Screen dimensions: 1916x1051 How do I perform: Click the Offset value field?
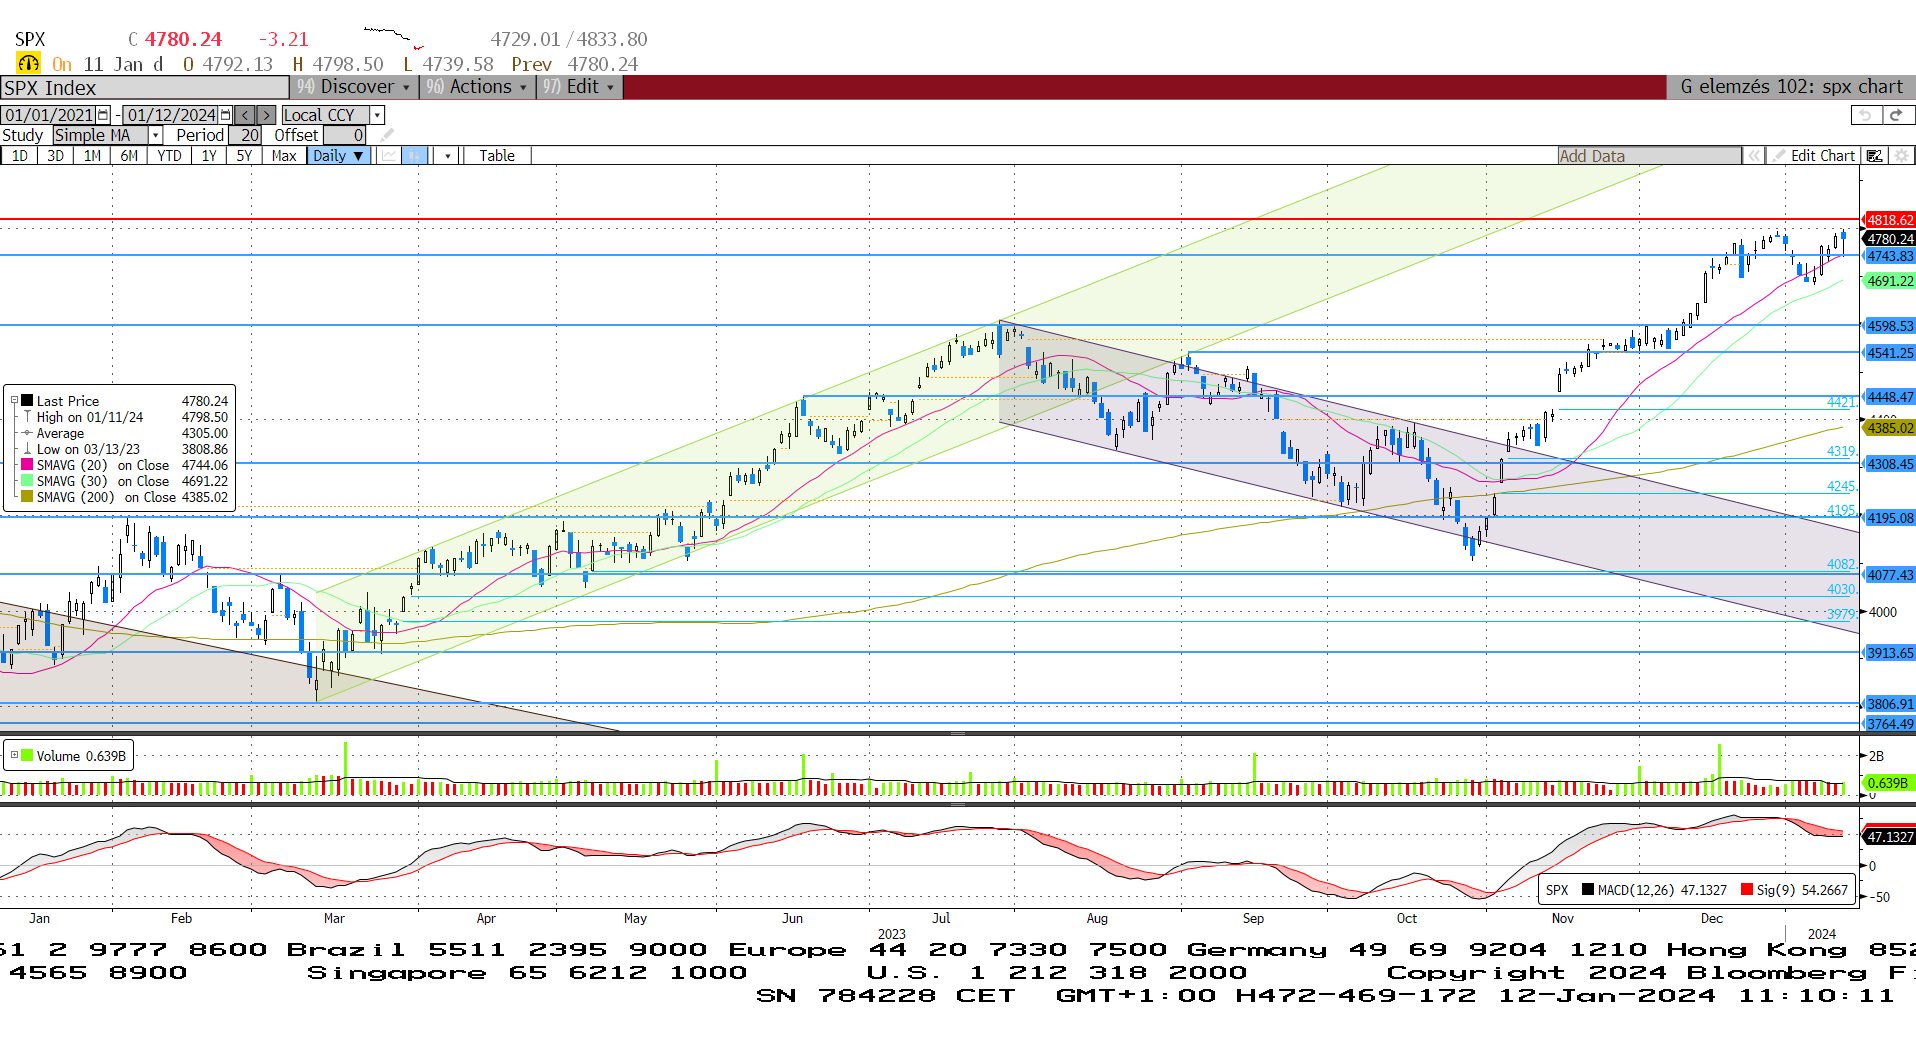click(x=345, y=135)
